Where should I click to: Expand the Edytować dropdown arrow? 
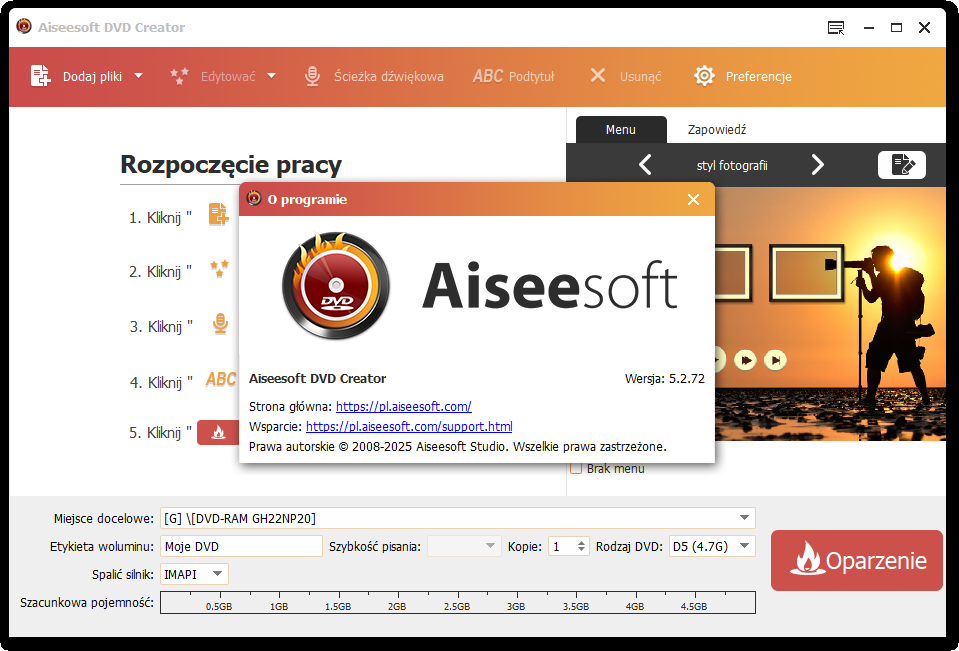coord(272,76)
